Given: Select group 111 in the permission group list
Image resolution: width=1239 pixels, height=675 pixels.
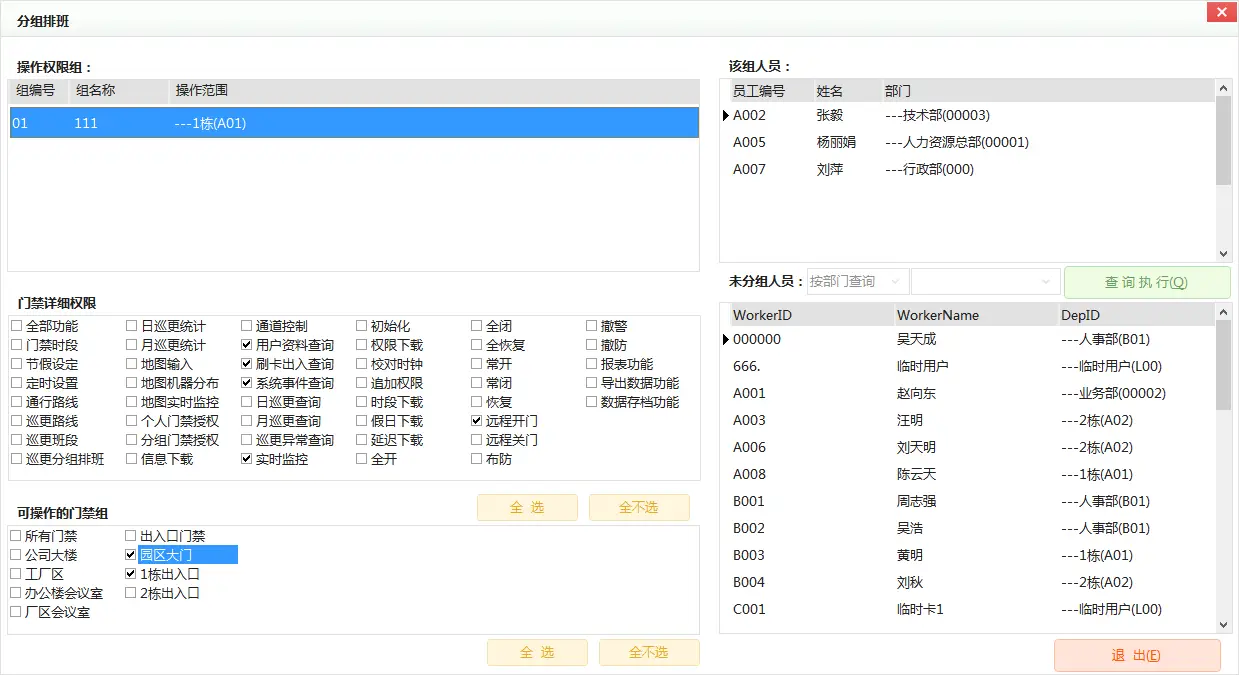Looking at the screenshot, I should 200,123.
